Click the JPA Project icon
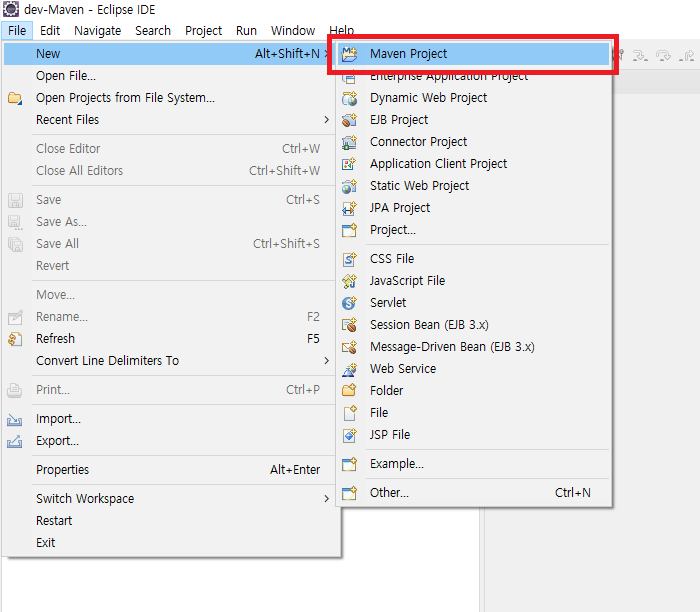Screen dimensions: 700x612 [349, 208]
